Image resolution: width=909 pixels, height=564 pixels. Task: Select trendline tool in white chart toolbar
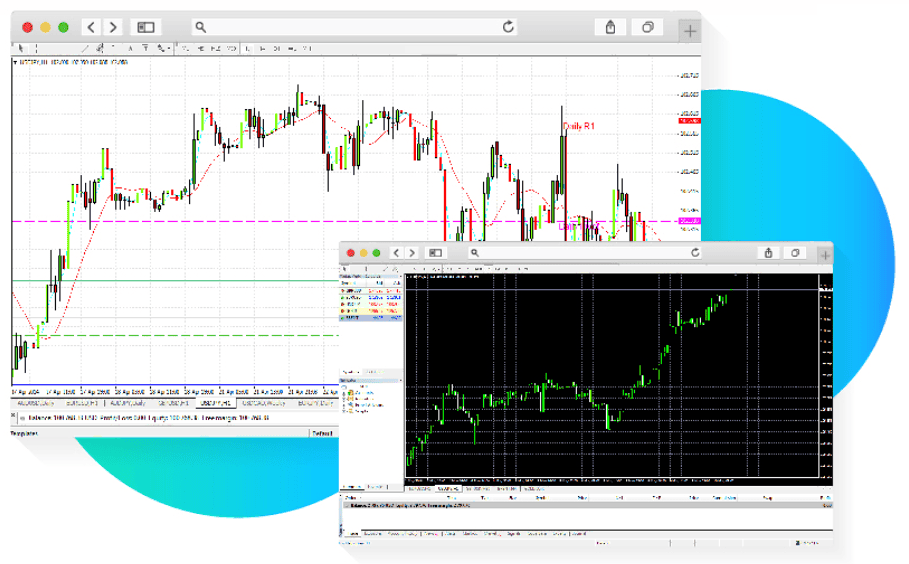[85, 49]
